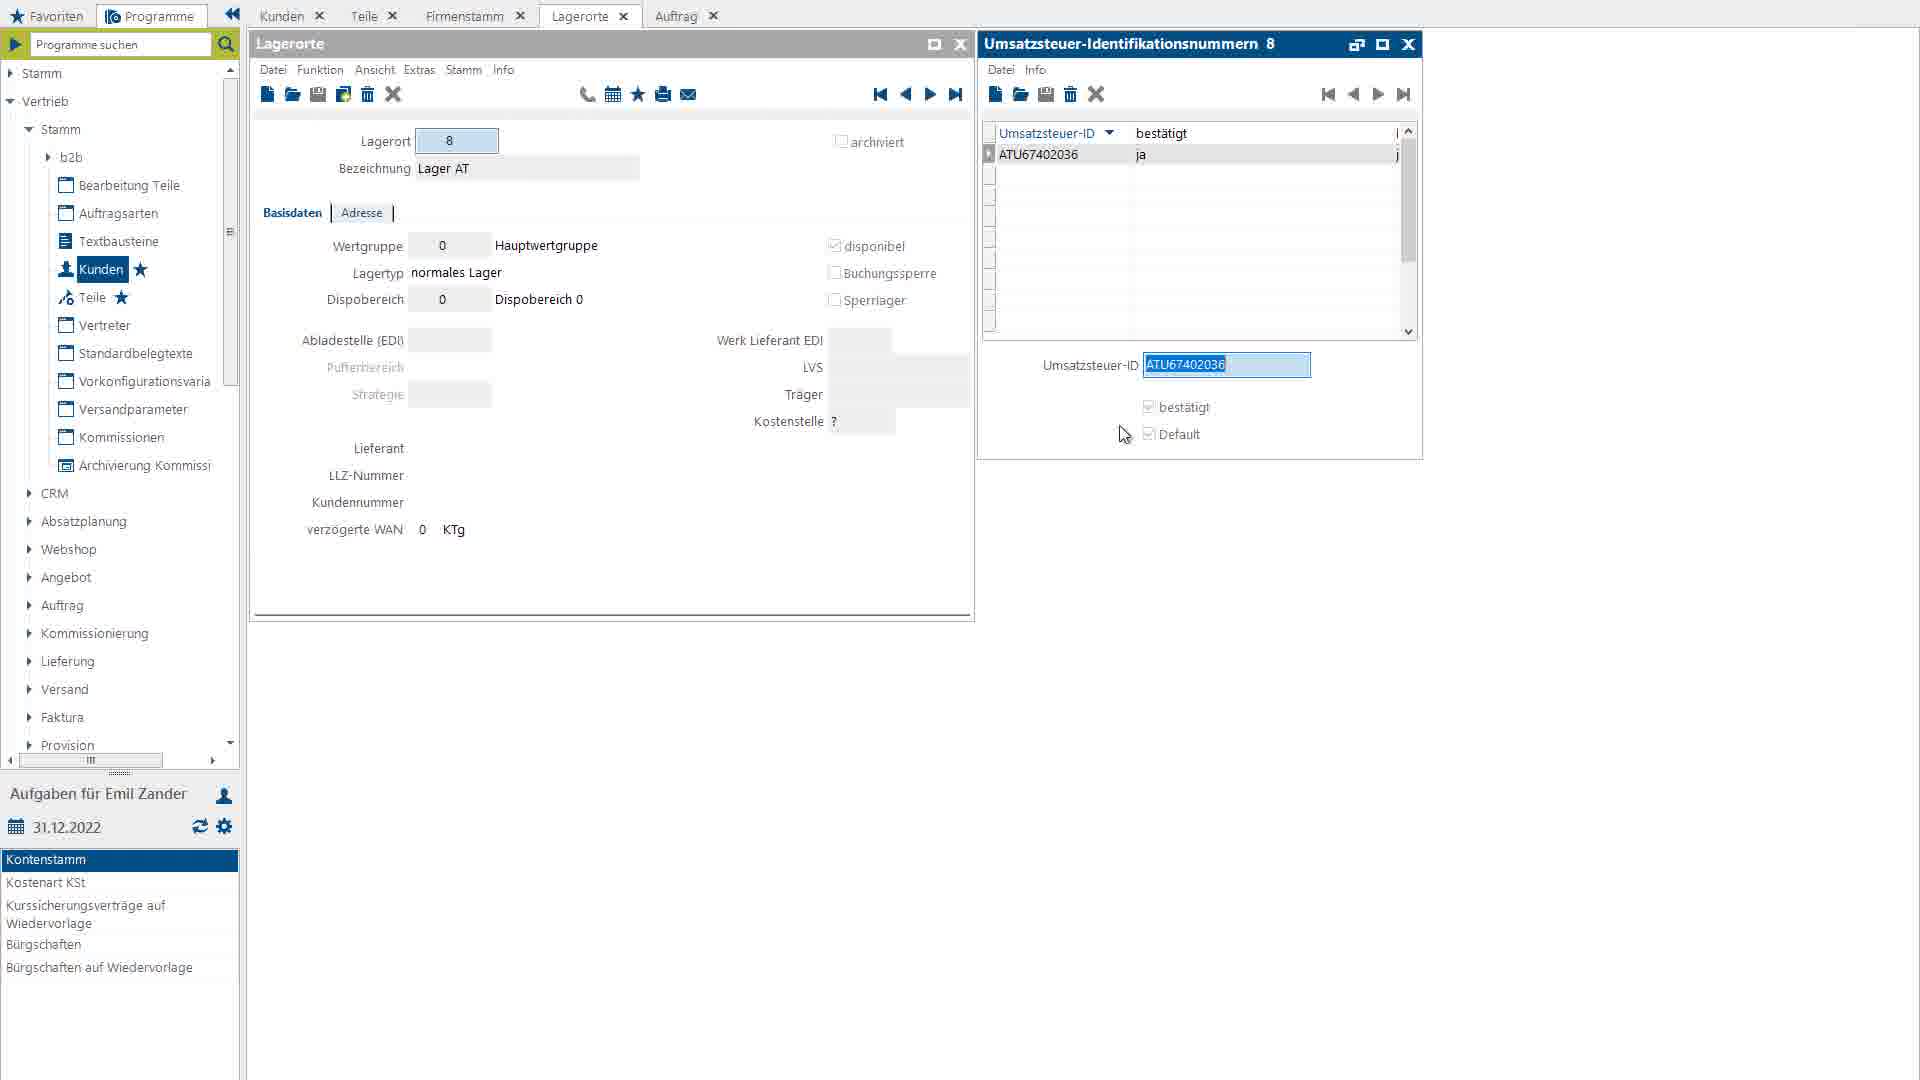Go to next record in Lagerorte
Viewport: 1920px width, 1080px height.
click(x=930, y=94)
